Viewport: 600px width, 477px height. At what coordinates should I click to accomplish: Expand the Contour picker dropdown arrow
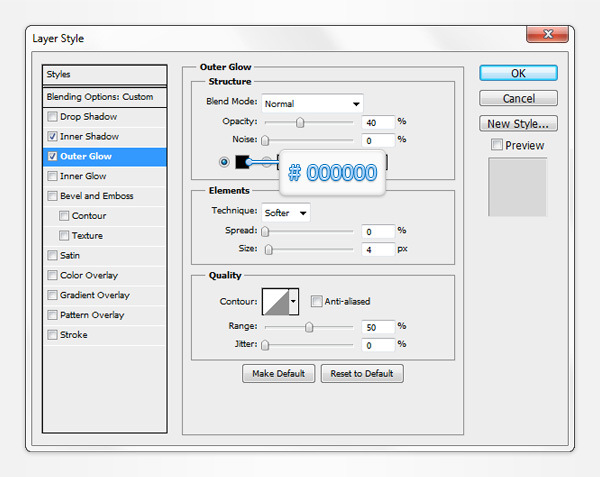click(293, 302)
